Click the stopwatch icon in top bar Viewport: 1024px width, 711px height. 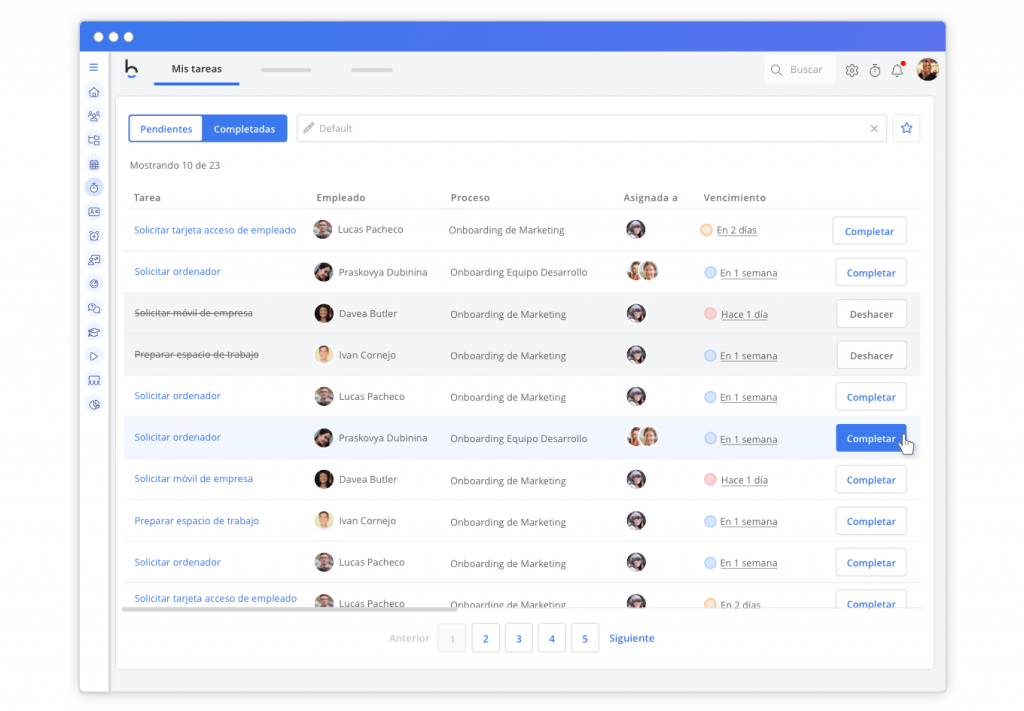875,70
